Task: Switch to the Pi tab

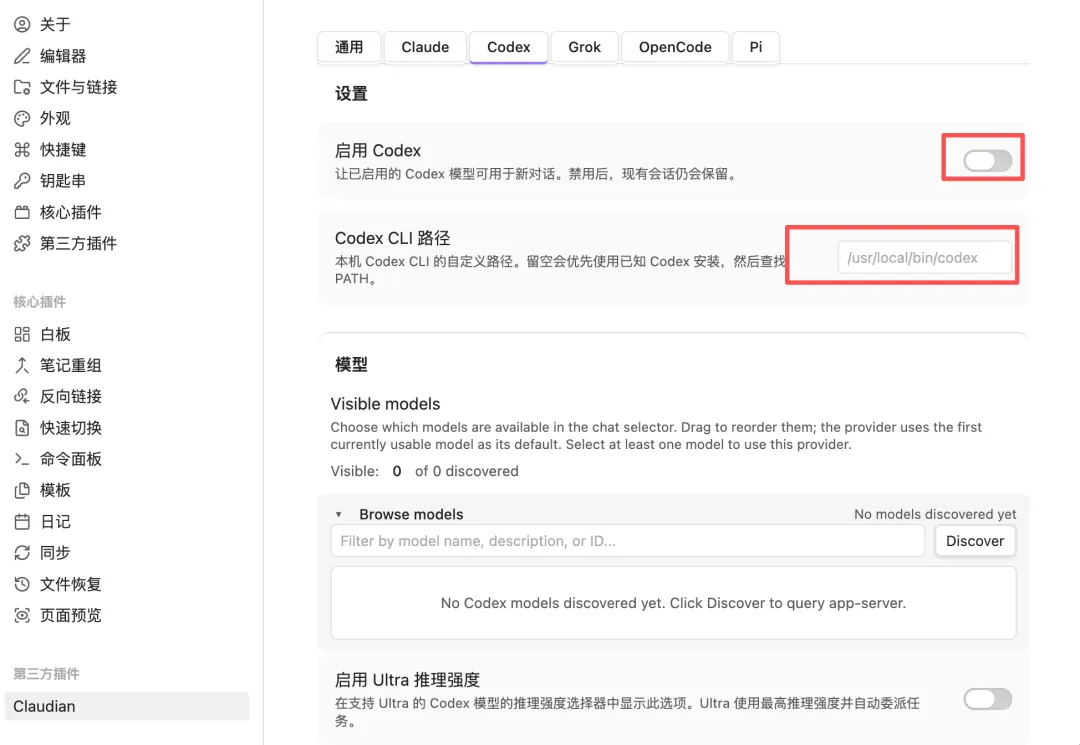Action: tap(756, 47)
